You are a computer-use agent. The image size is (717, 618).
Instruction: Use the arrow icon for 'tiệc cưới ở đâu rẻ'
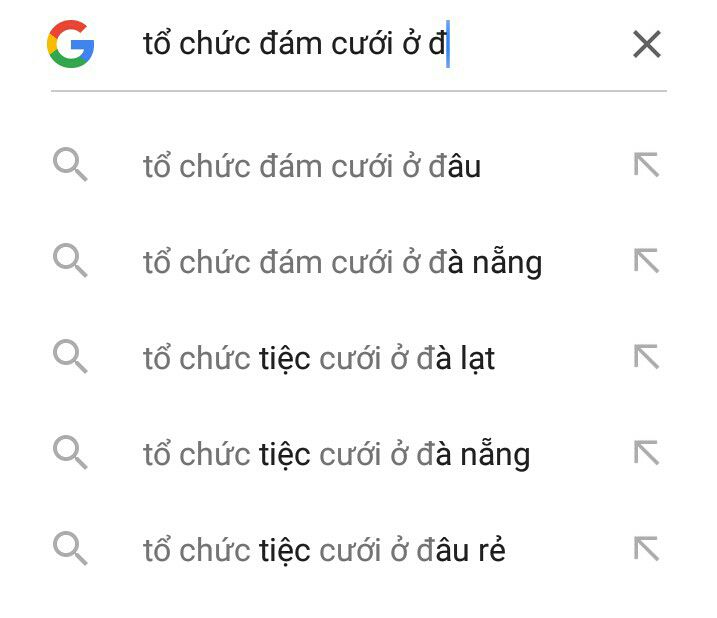(647, 548)
